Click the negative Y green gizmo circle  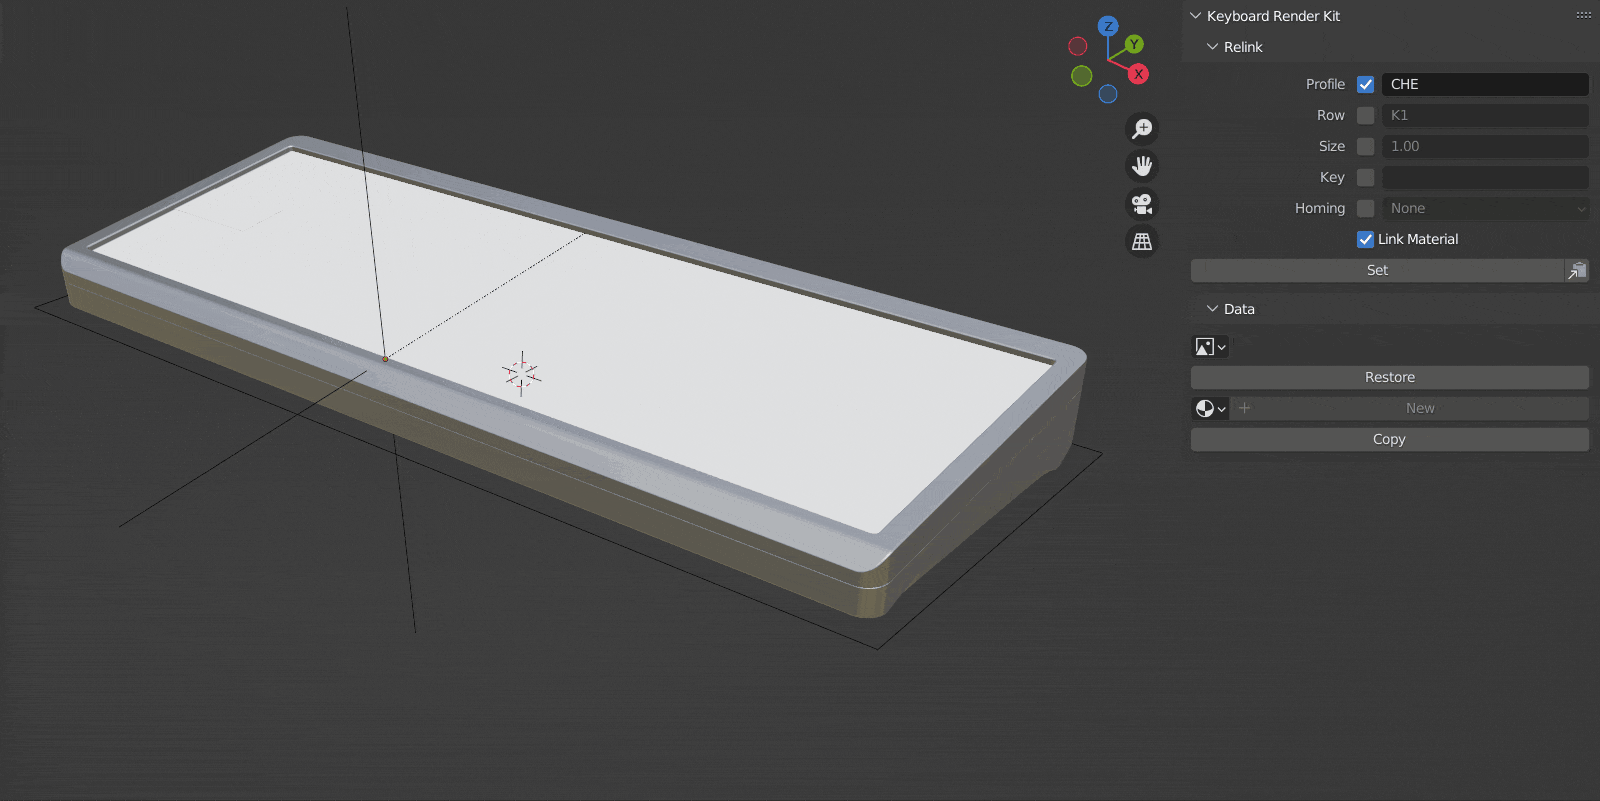[x=1082, y=76]
